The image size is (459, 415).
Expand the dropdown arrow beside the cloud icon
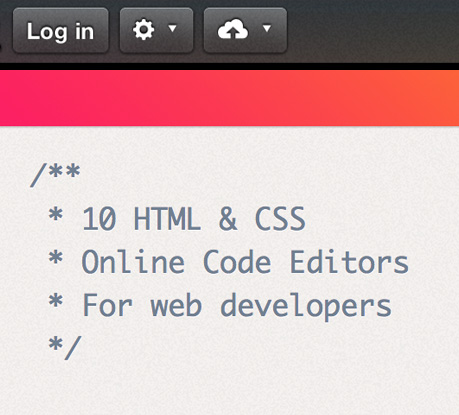[267, 28]
